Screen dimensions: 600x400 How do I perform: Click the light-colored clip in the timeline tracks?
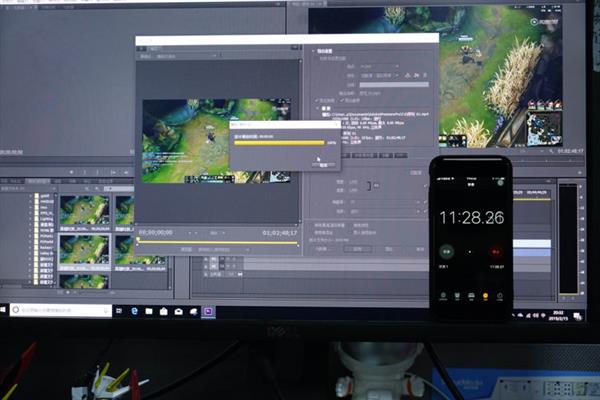click(532, 243)
